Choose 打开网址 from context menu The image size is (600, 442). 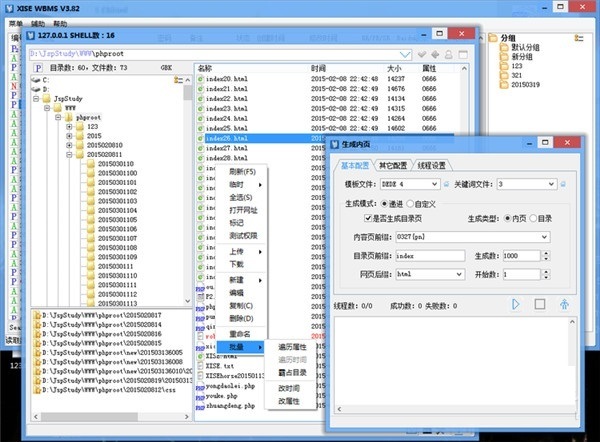[x=242, y=210]
